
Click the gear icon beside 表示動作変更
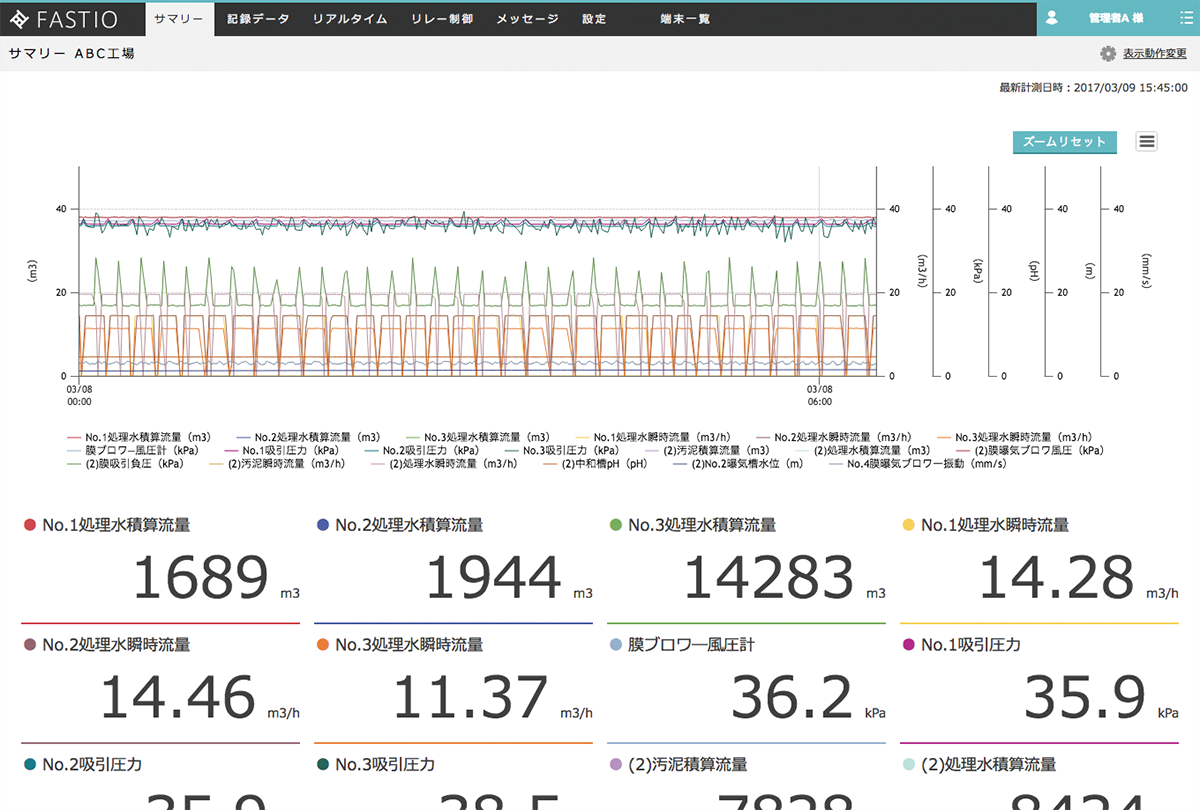coord(1108,54)
